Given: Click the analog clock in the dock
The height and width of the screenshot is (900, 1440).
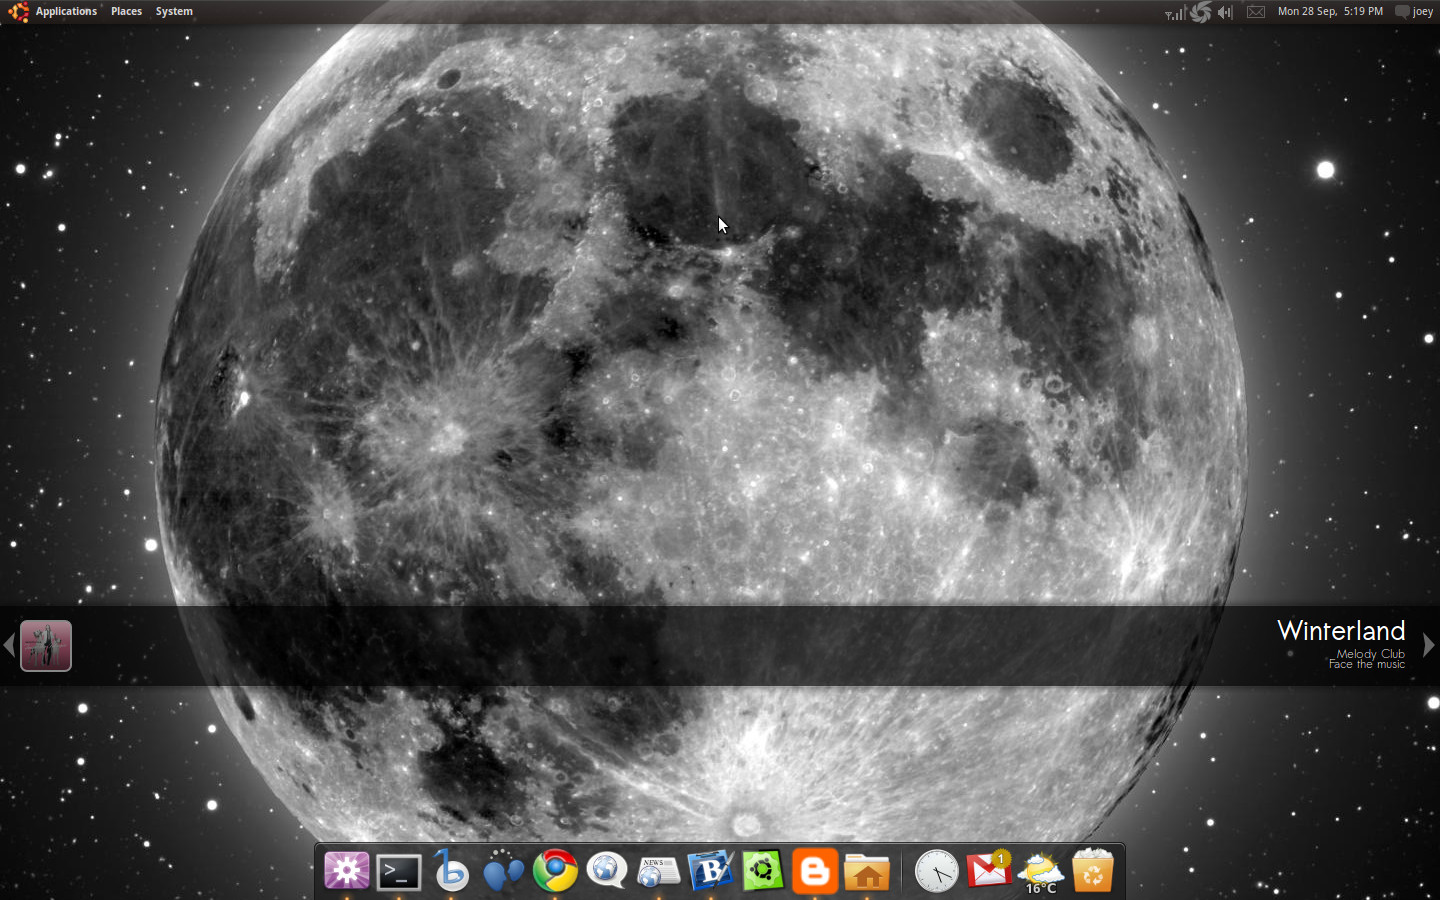Looking at the screenshot, I should (935, 872).
